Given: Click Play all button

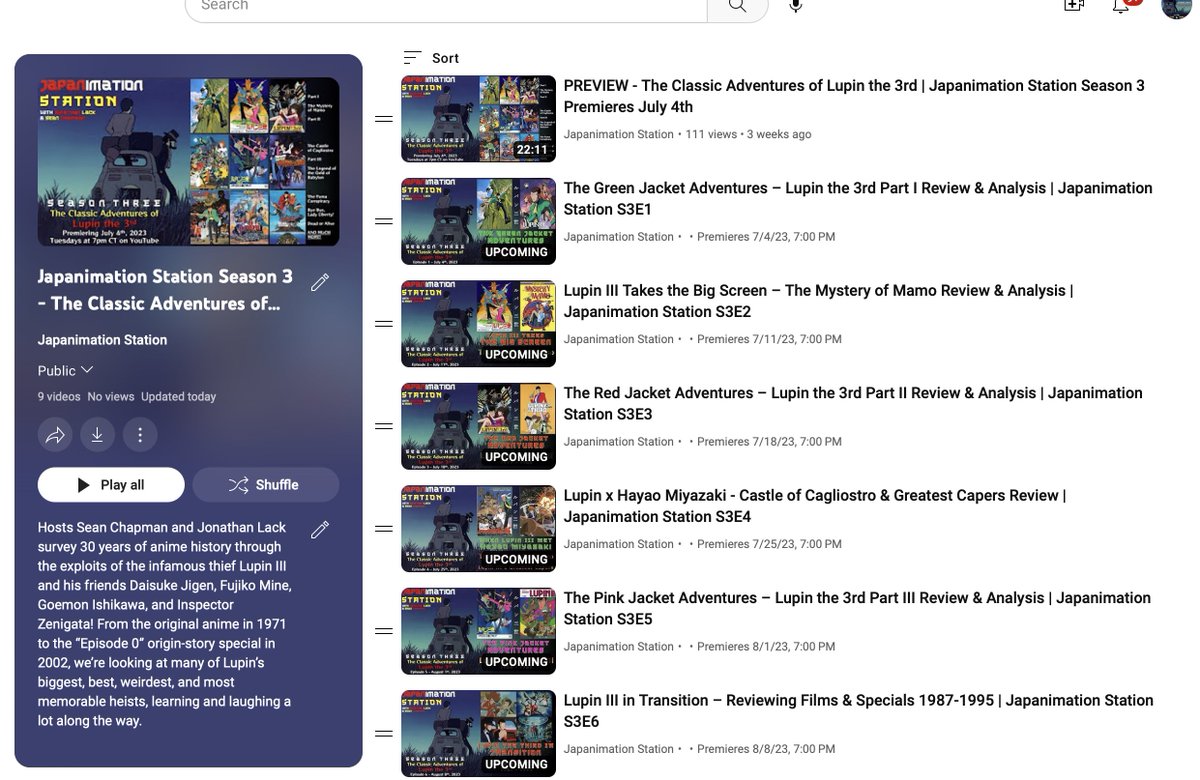Looking at the screenshot, I should point(111,485).
